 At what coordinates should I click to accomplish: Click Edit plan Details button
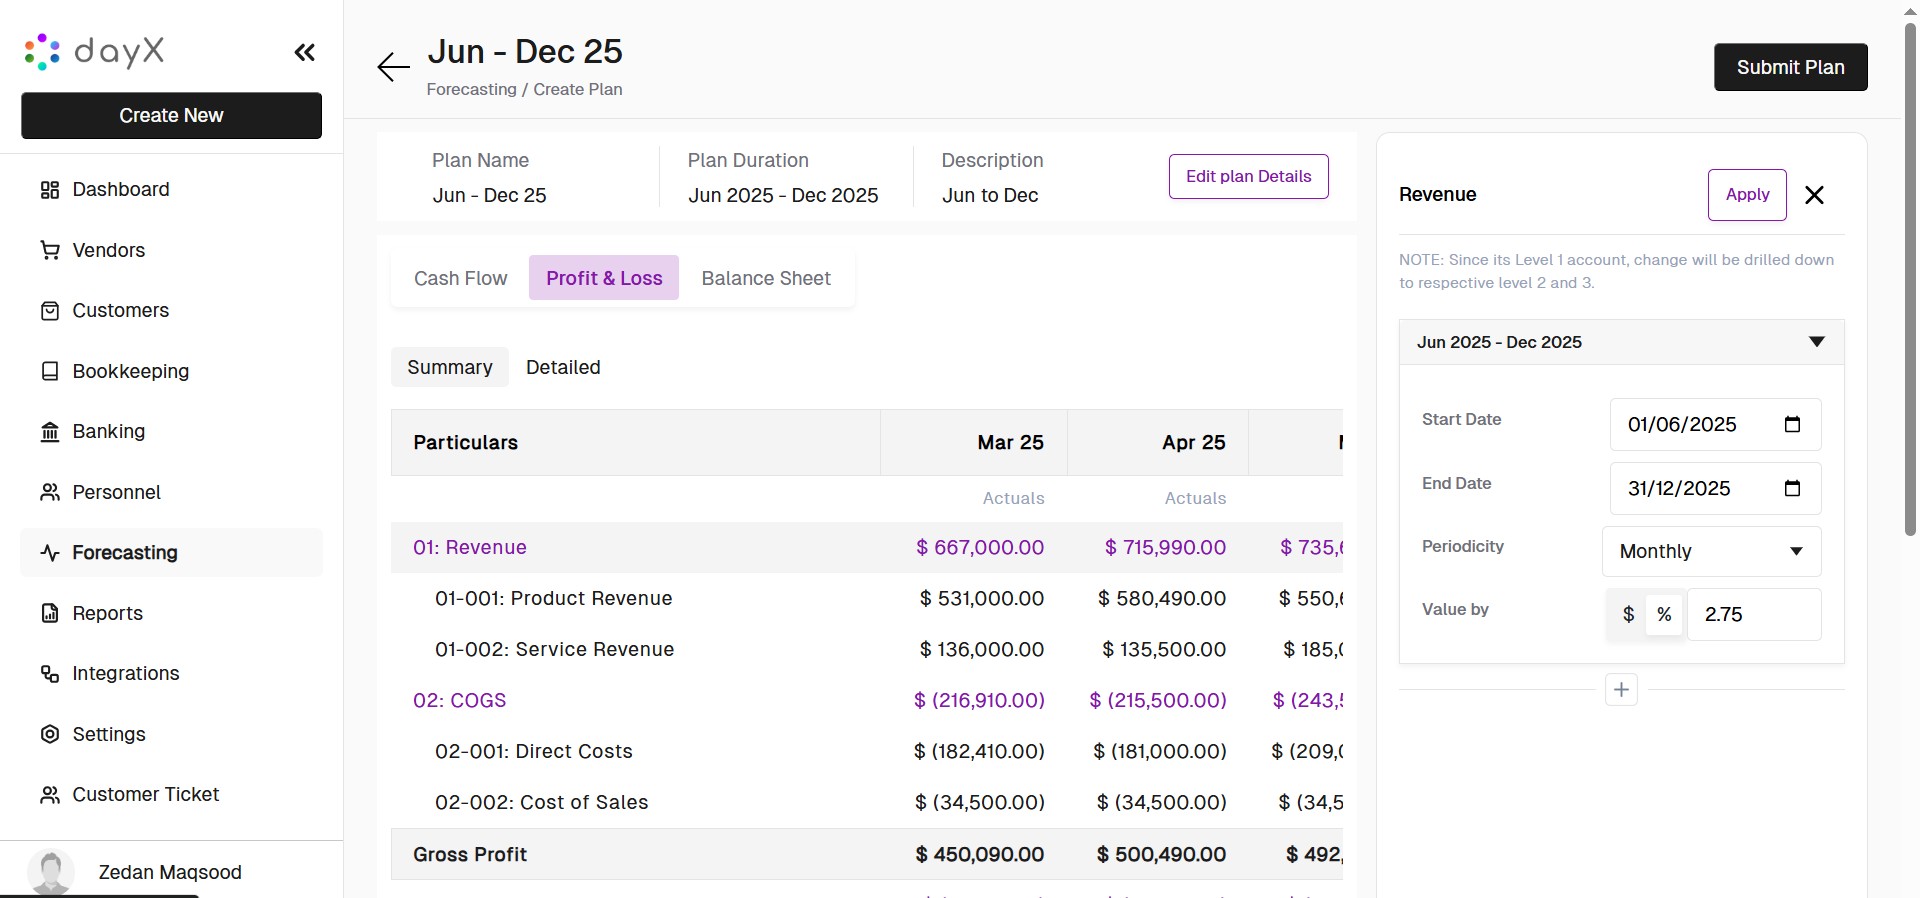(x=1248, y=177)
